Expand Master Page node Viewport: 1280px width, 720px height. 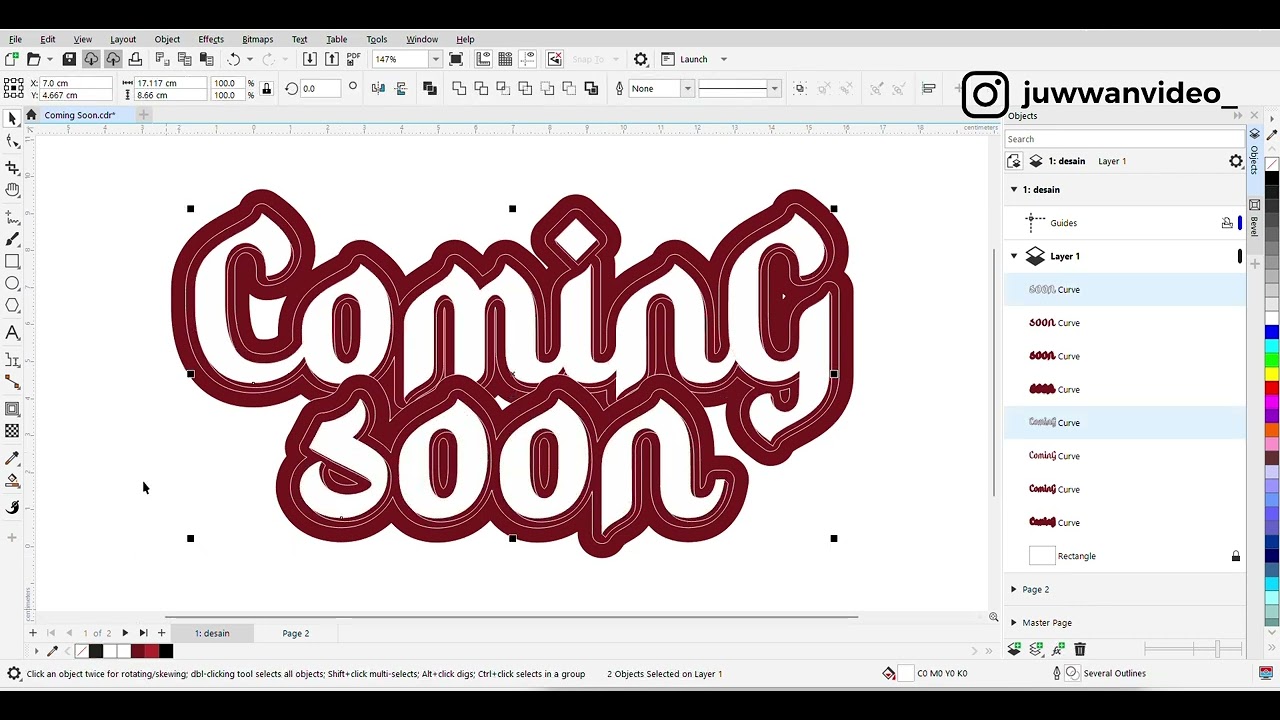[x=1014, y=623]
